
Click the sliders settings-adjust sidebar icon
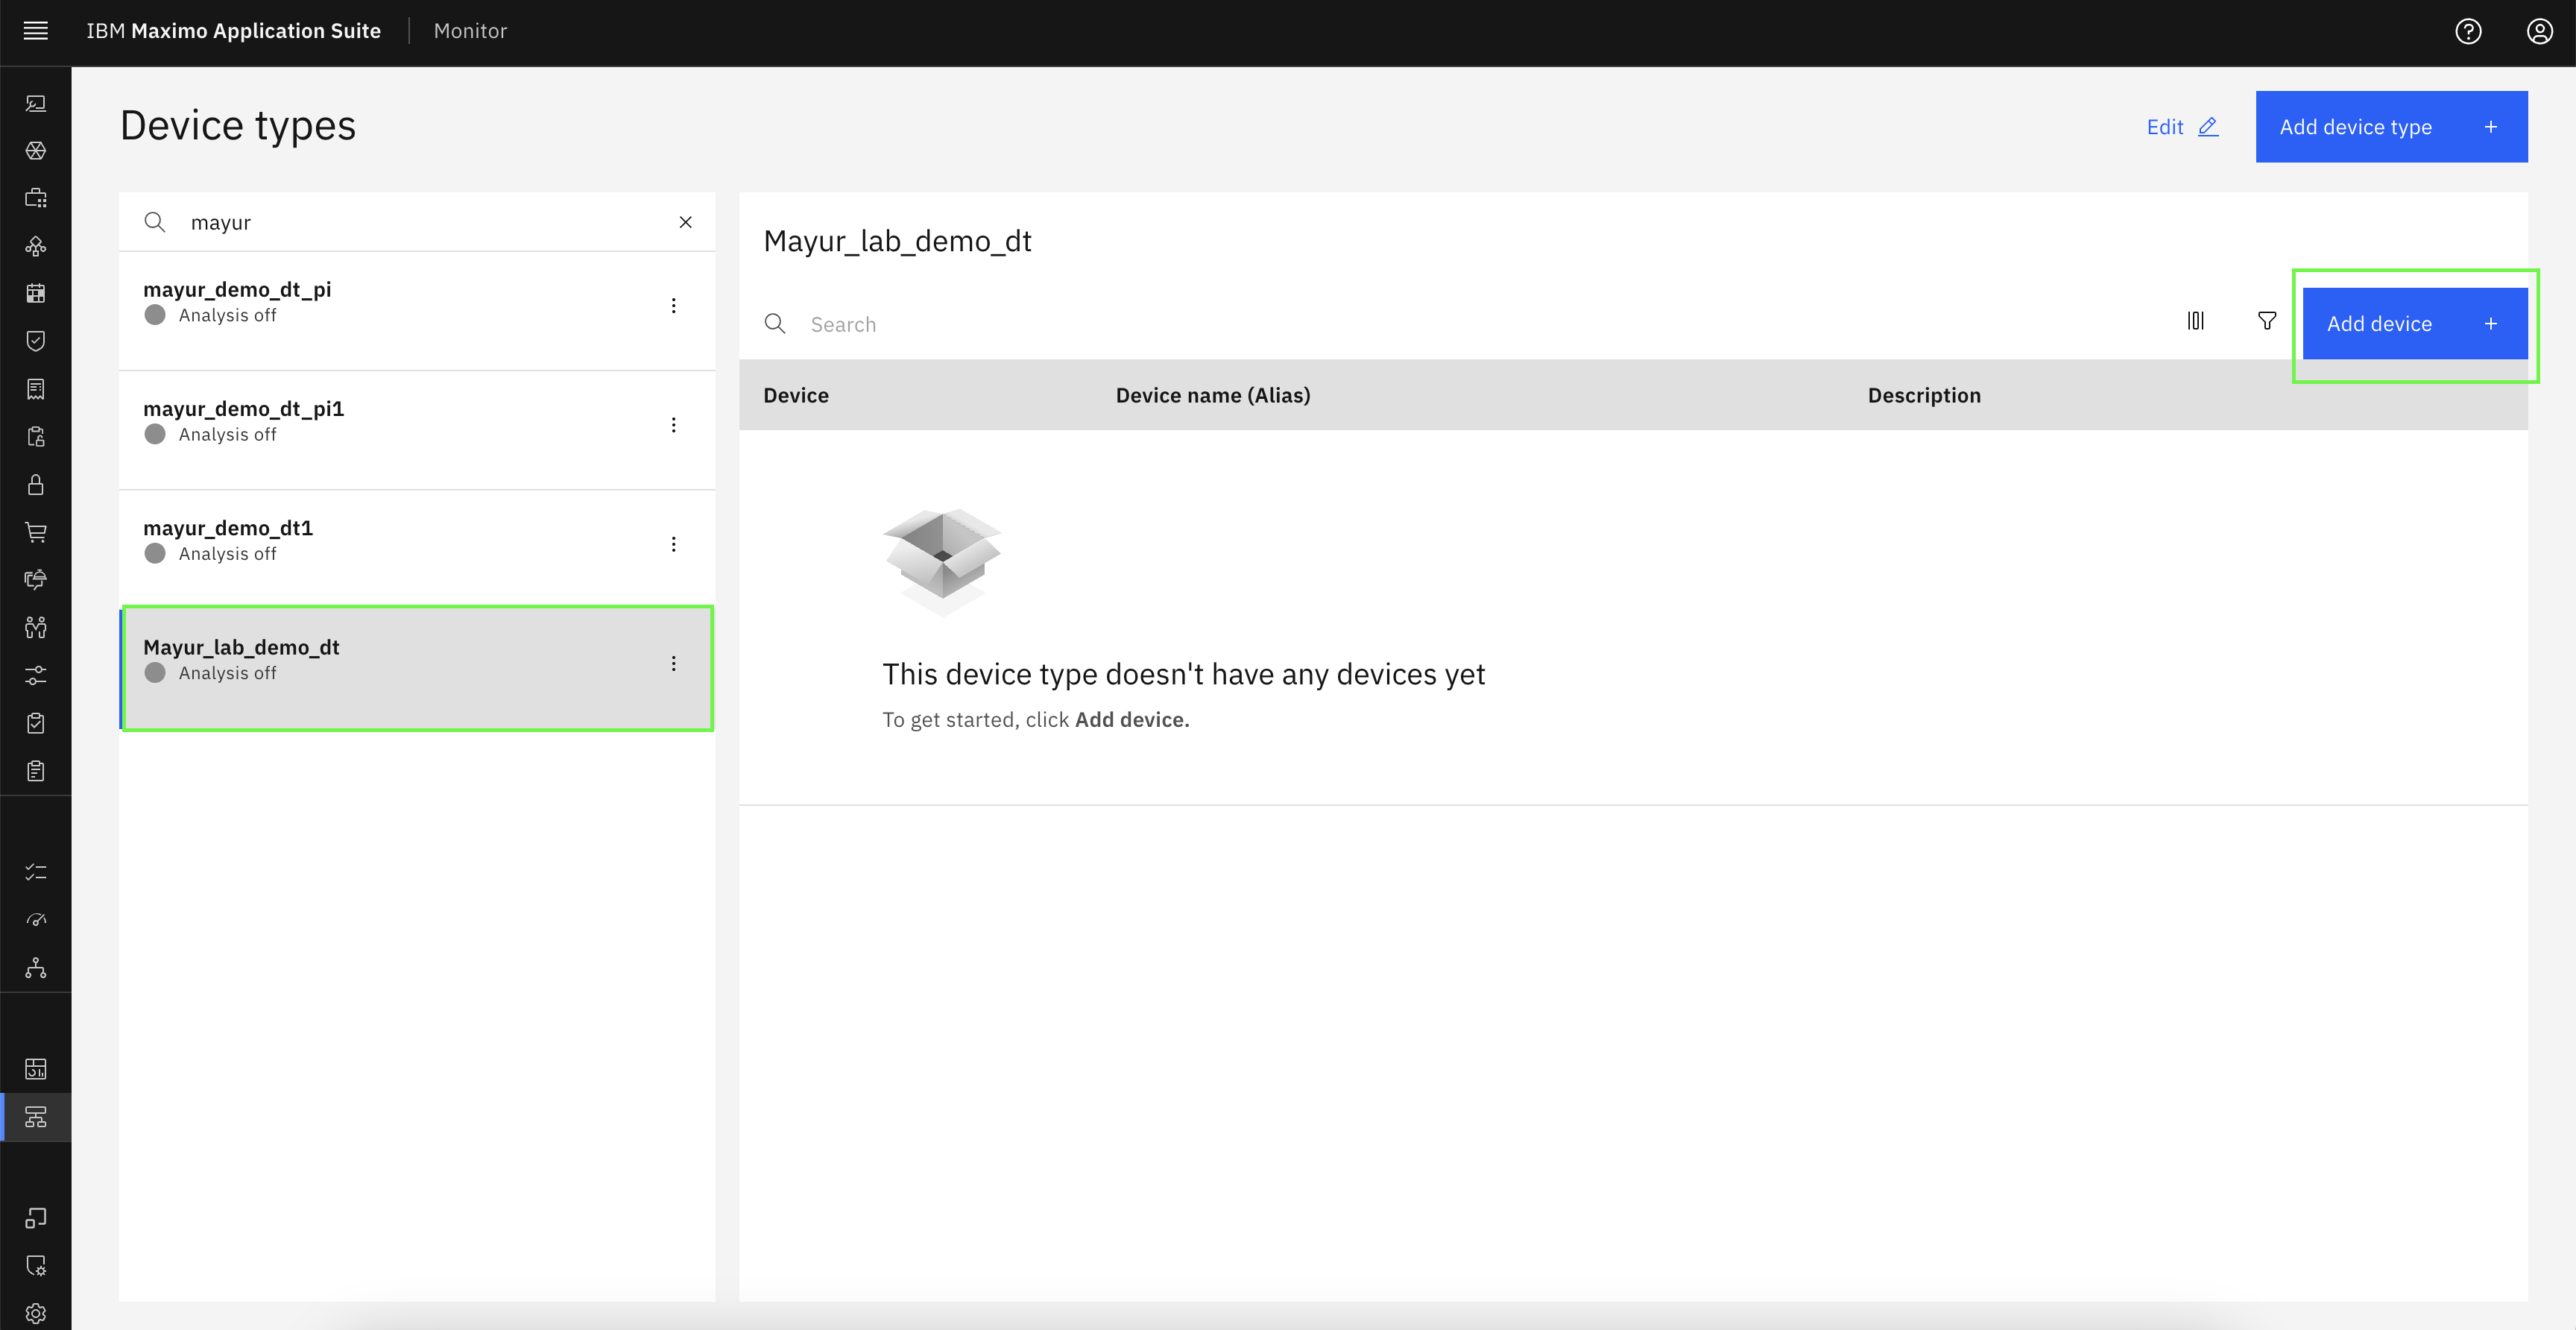(36, 675)
